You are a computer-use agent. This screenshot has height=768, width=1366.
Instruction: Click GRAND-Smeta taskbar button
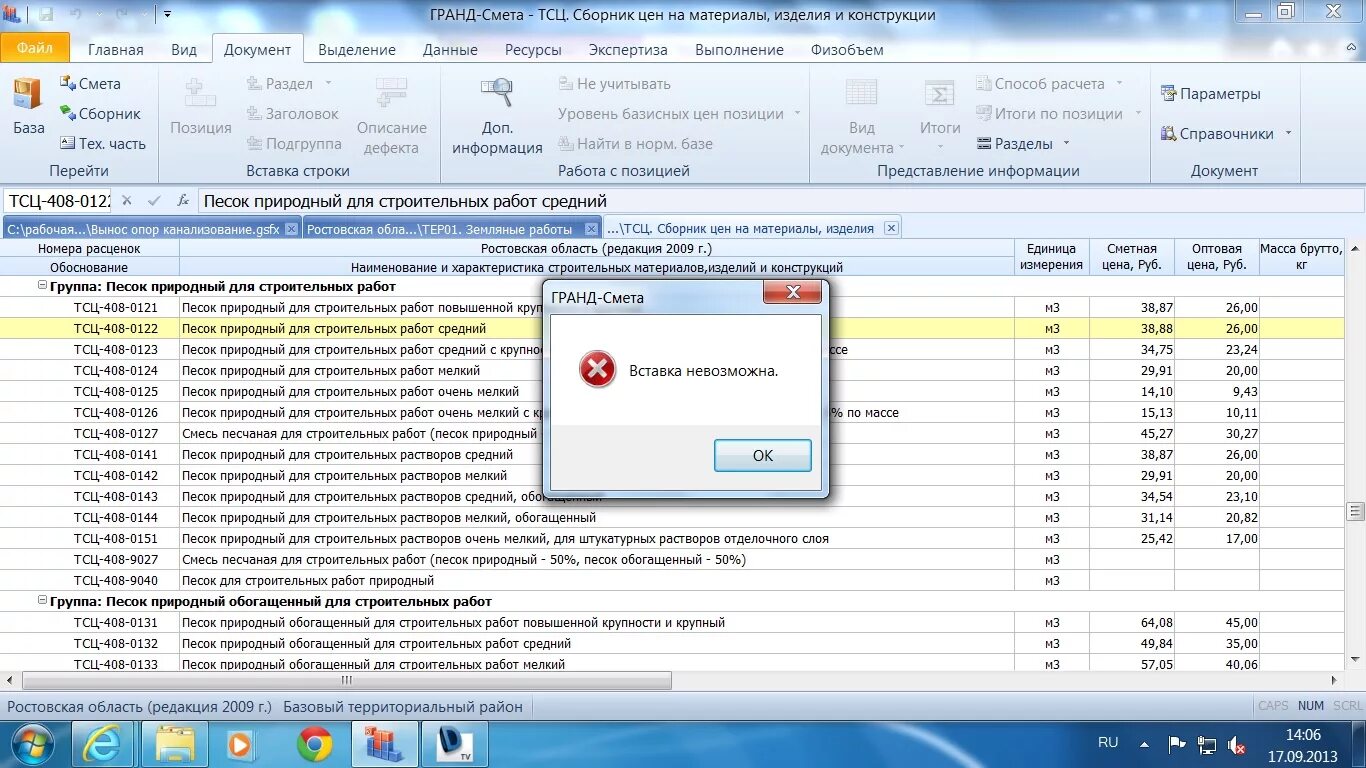(384, 744)
